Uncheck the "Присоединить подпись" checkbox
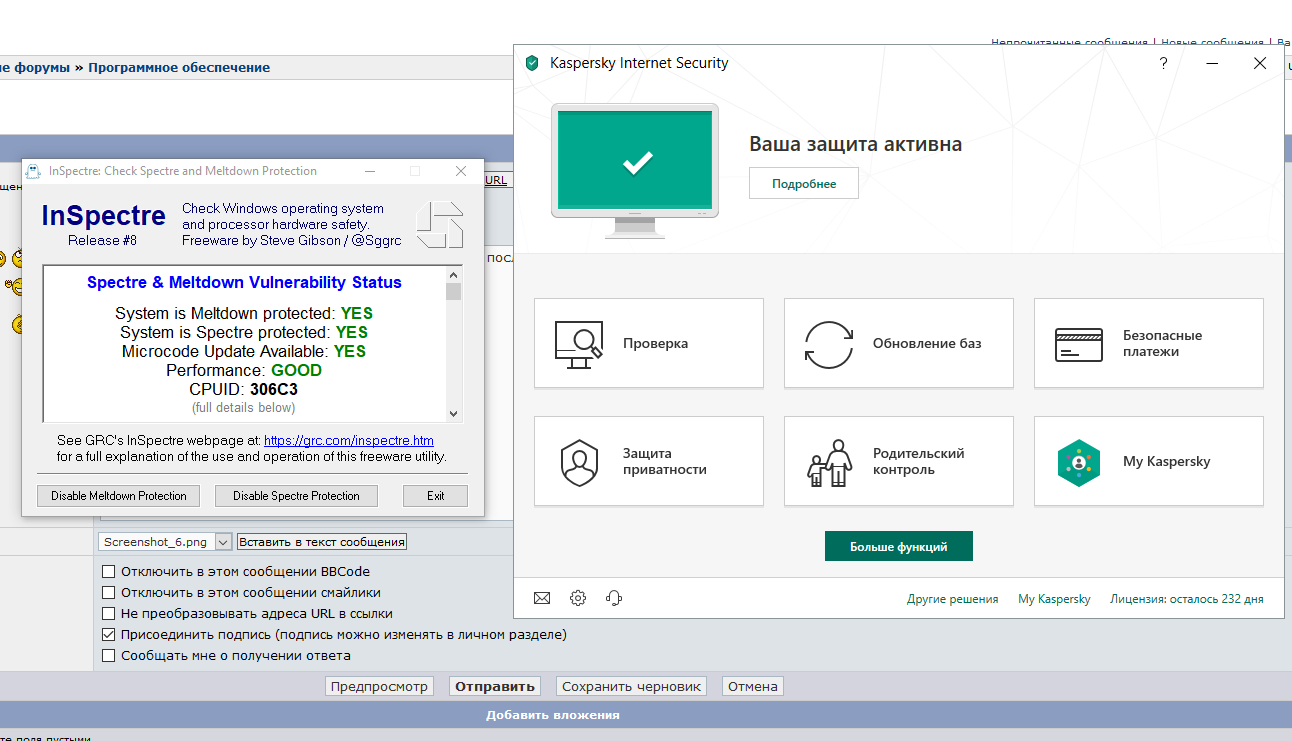 (x=108, y=635)
